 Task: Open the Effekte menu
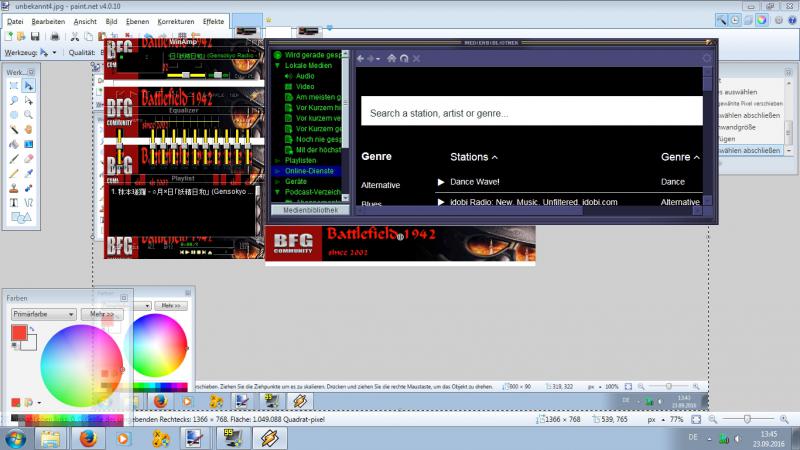213,21
